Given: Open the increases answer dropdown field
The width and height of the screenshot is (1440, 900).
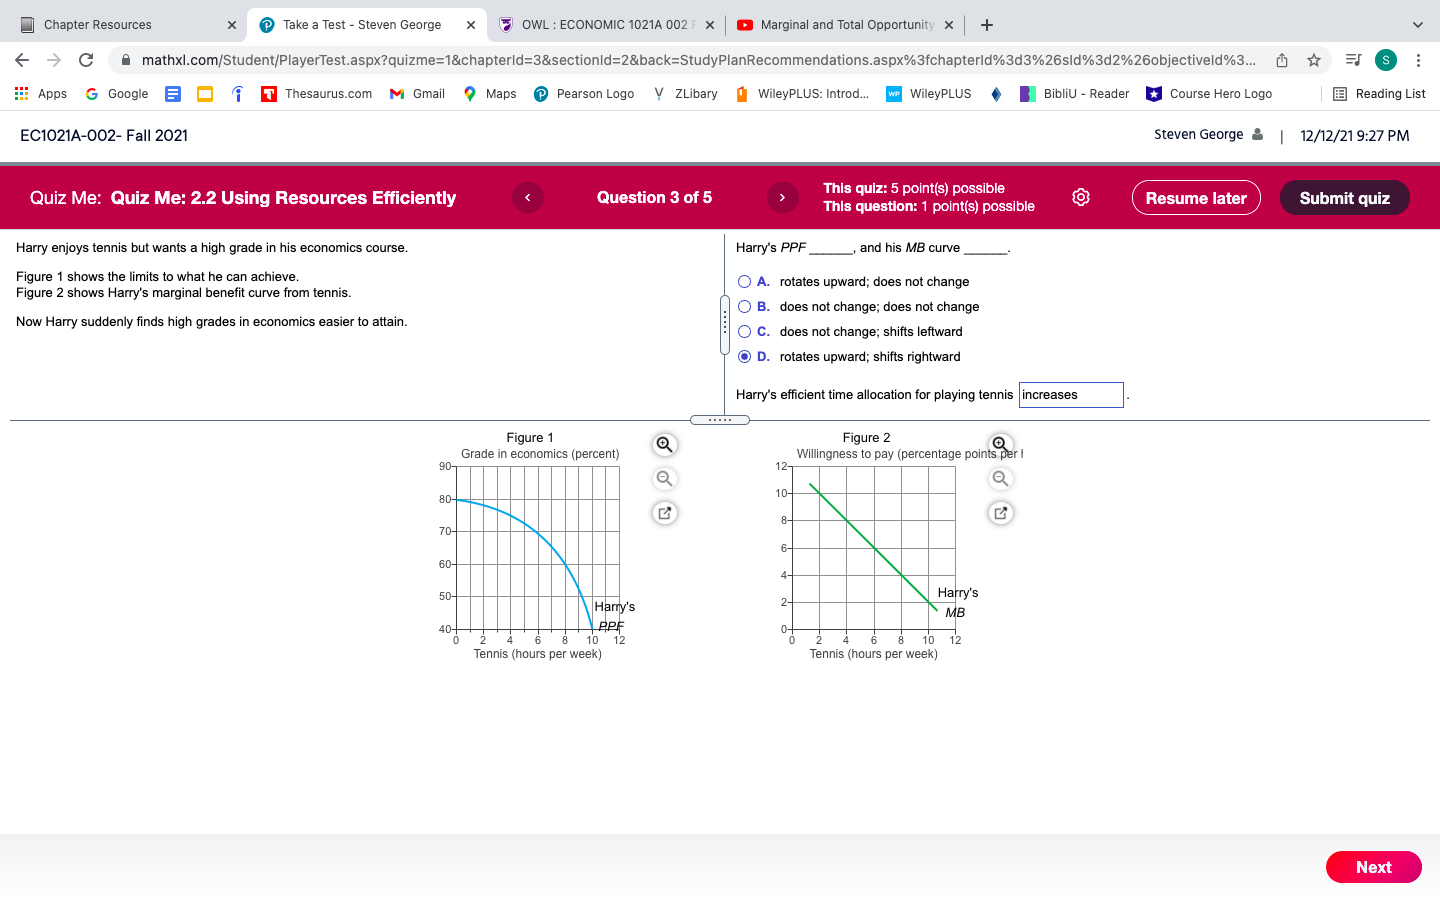Looking at the screenshot, I should (x=1071, y=395).
